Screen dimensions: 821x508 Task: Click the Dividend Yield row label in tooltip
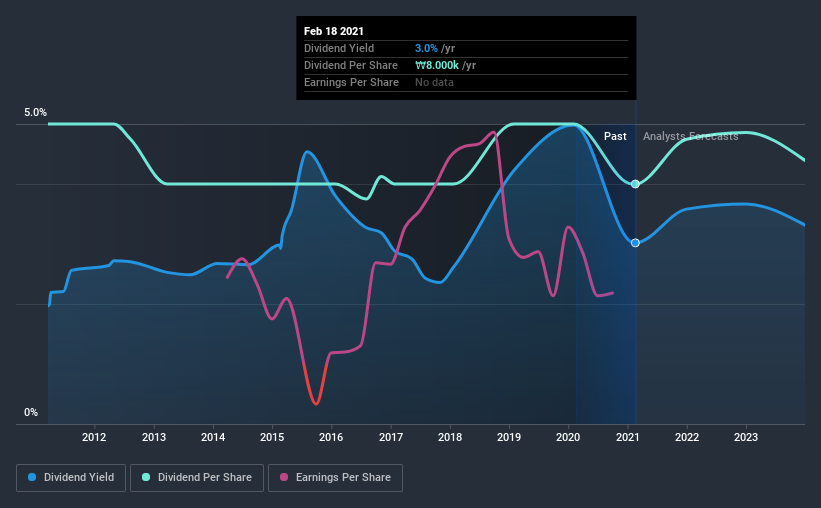[x=339, y=49]
